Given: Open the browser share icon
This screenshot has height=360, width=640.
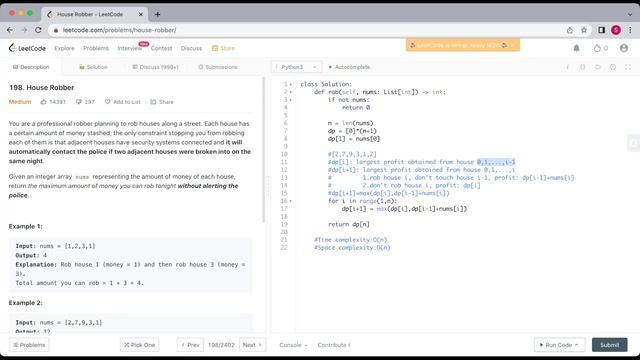Looking at the screenshot, I should (x=569, y=30).
